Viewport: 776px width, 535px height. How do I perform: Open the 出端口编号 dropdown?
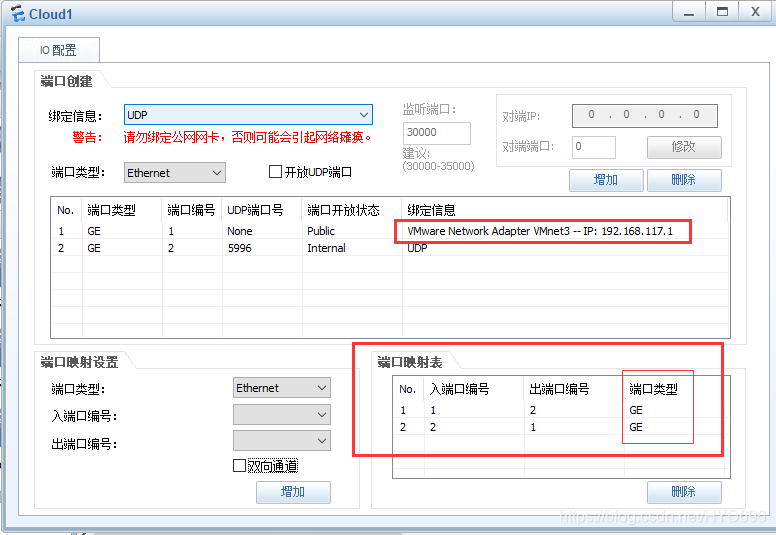click(282, 441)
